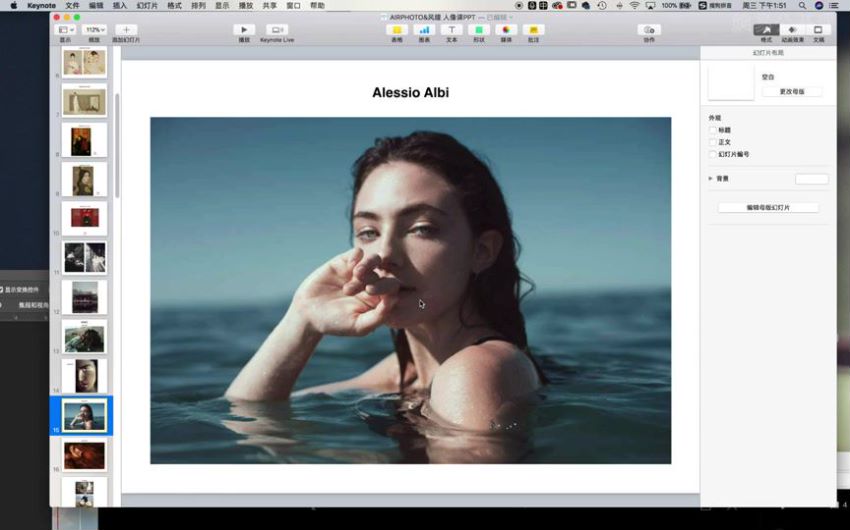Open Notification Center list icon
850x530 pixels.
point(834,5)
